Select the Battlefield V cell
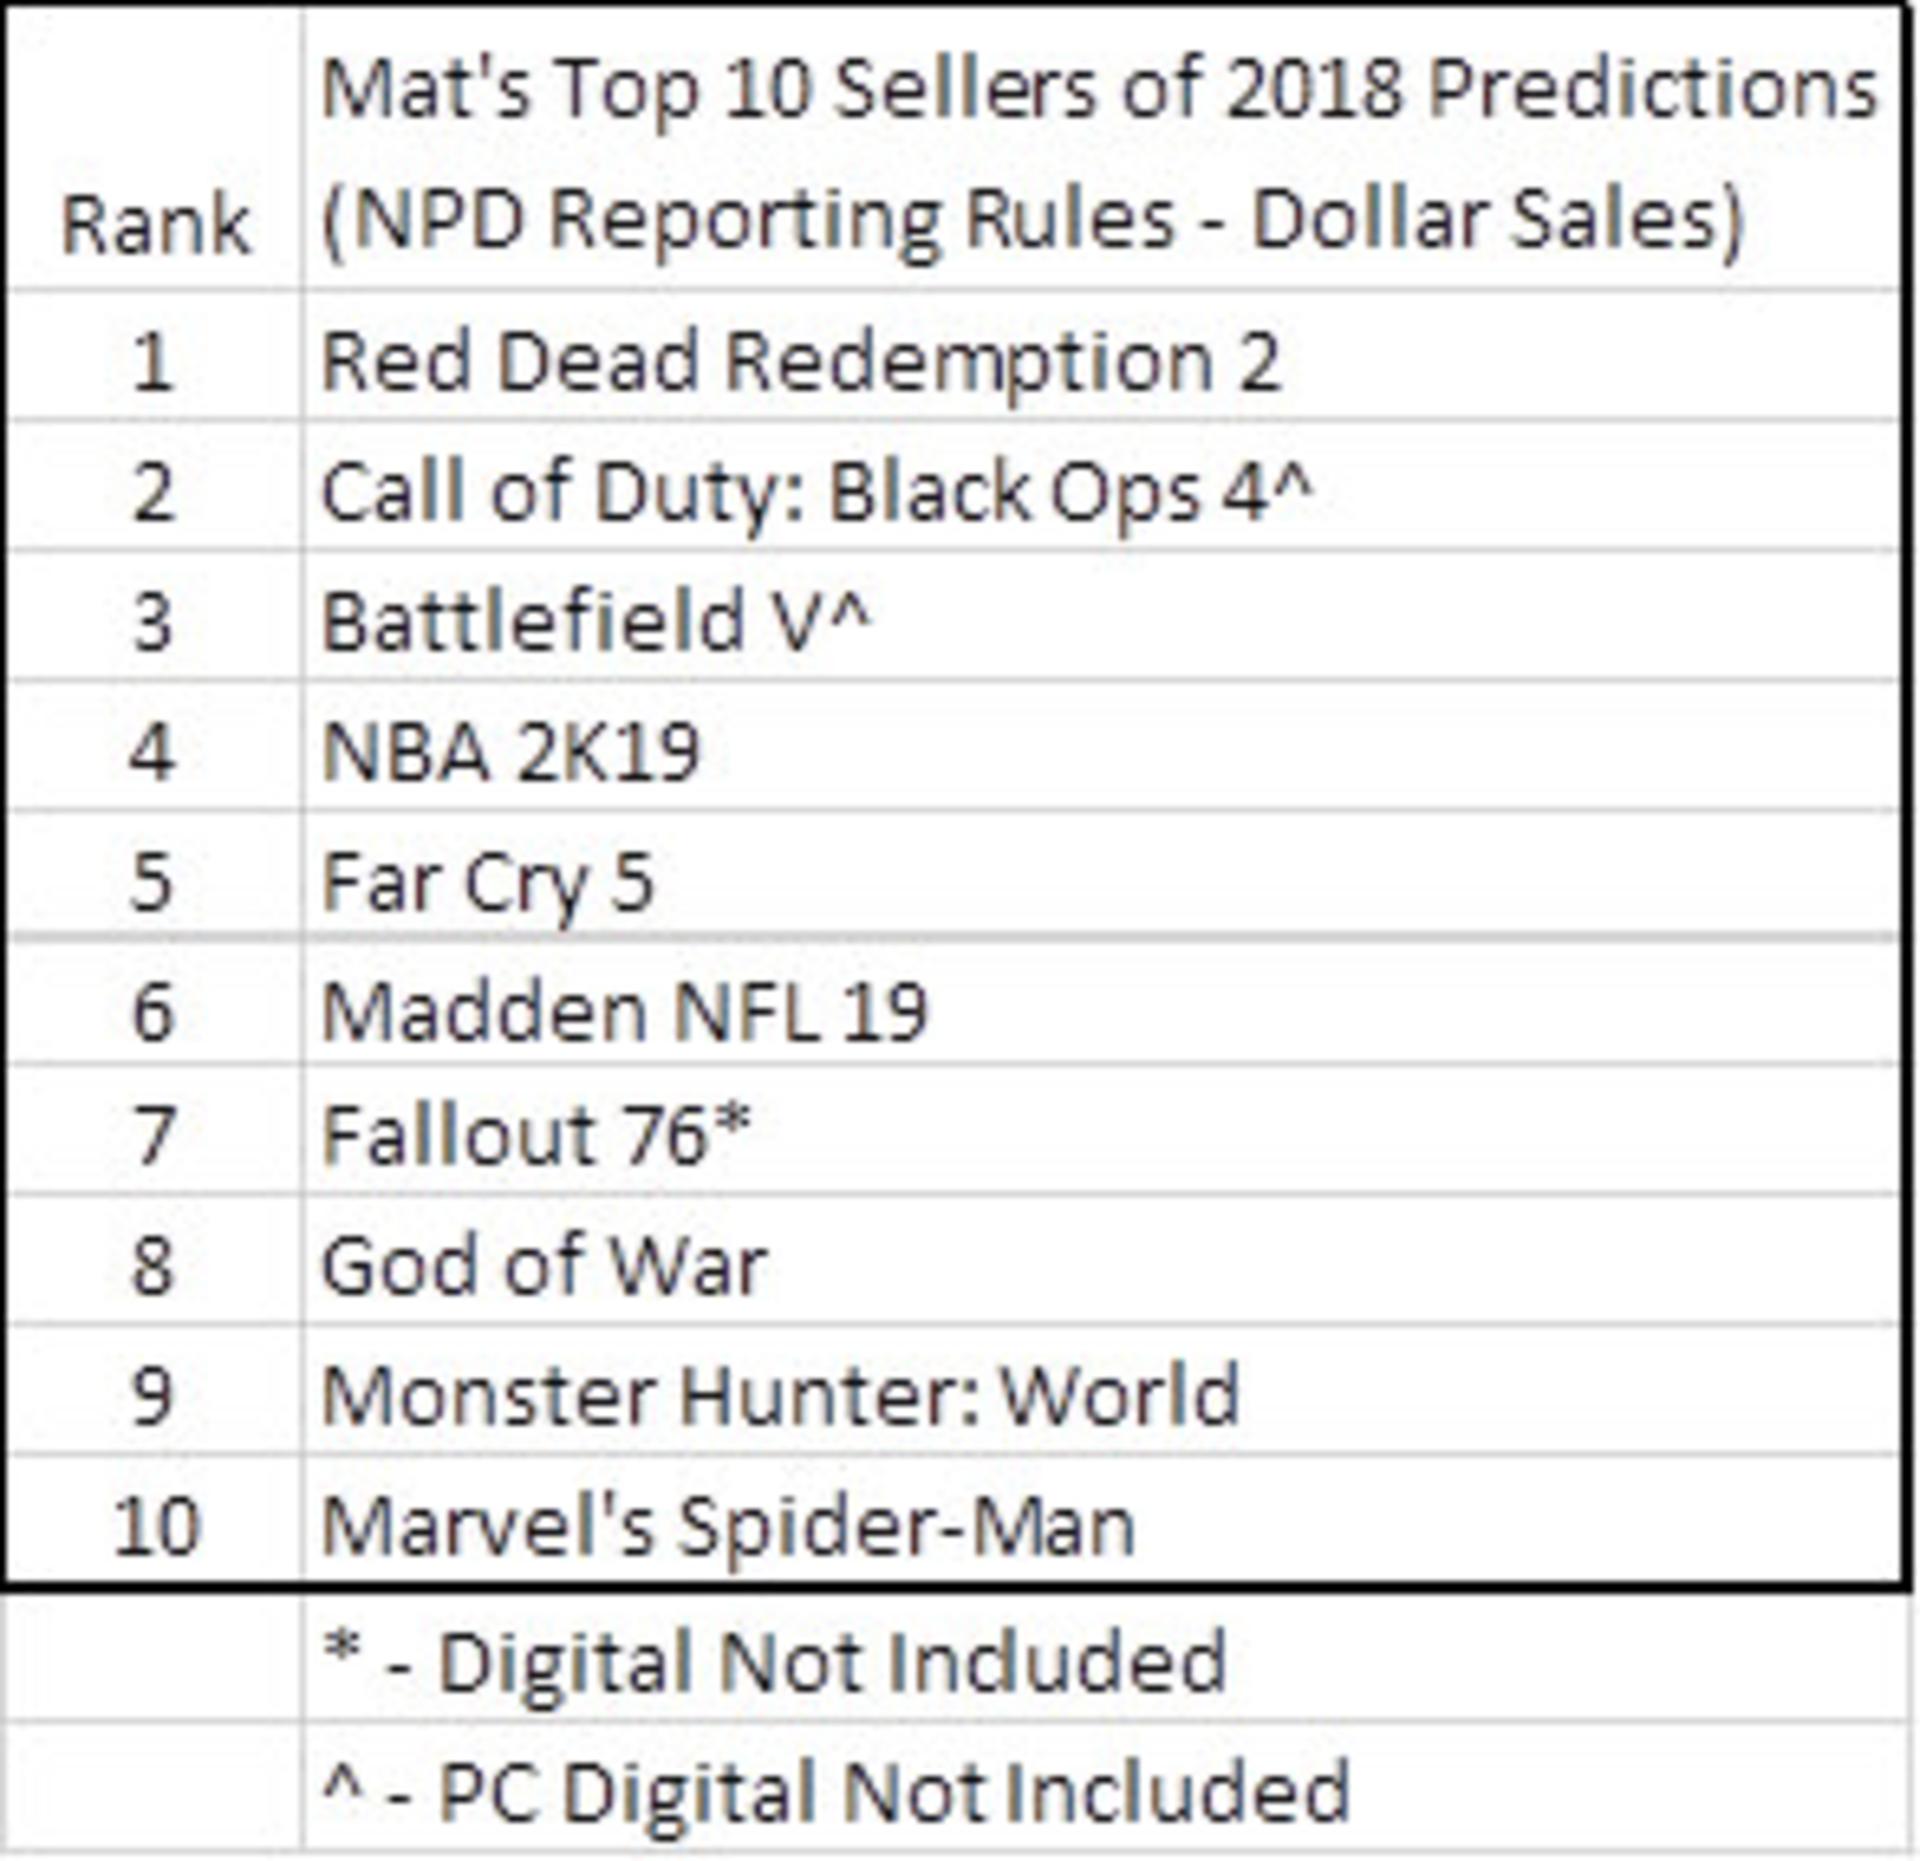The image size is (1920, 1861). [x=1101, y=614]
